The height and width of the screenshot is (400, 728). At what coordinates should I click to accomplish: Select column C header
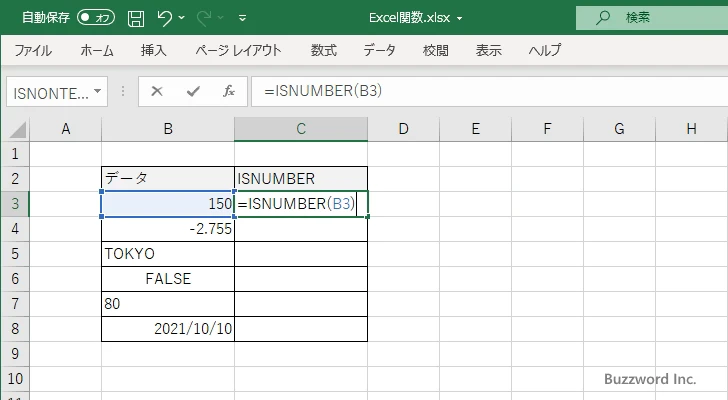301,129
